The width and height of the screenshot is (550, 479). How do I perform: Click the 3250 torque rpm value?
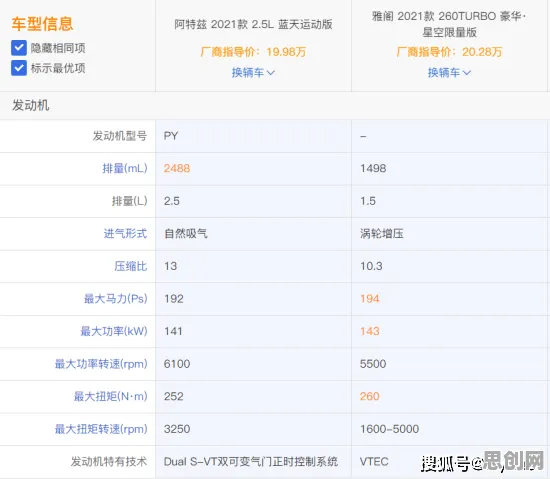(177, 429)
